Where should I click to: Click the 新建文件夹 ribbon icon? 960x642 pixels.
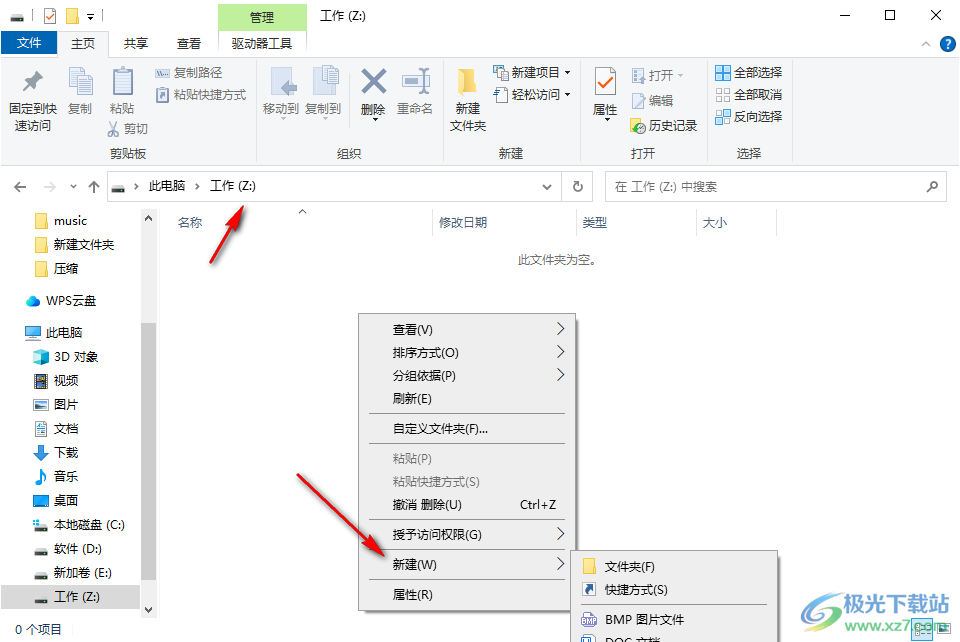[467, 82]
